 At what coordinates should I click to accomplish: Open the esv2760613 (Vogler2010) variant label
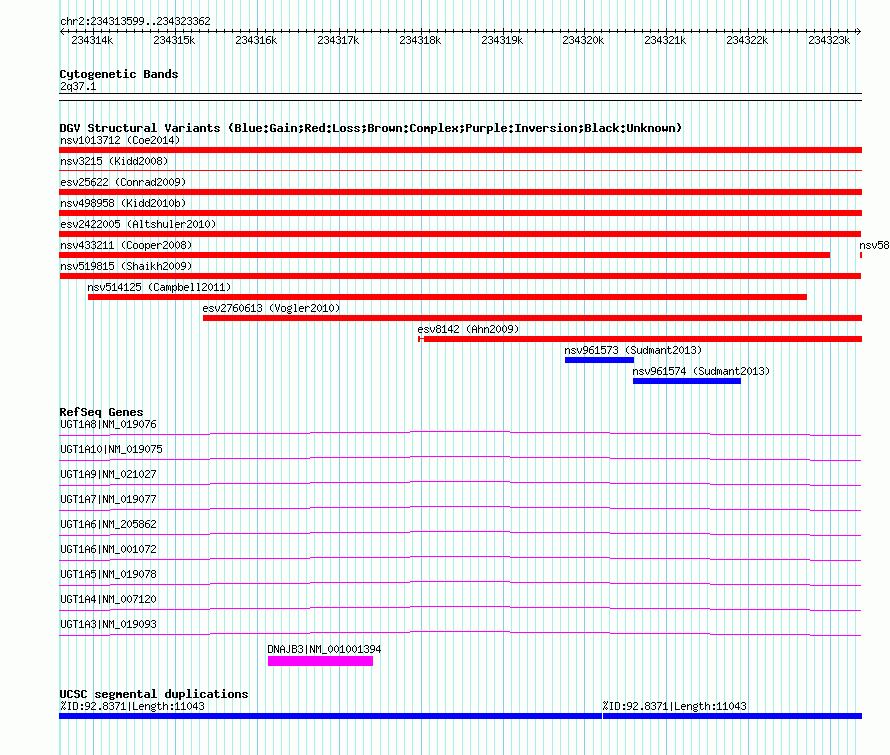pyautogui.click(x=271, y=308)
